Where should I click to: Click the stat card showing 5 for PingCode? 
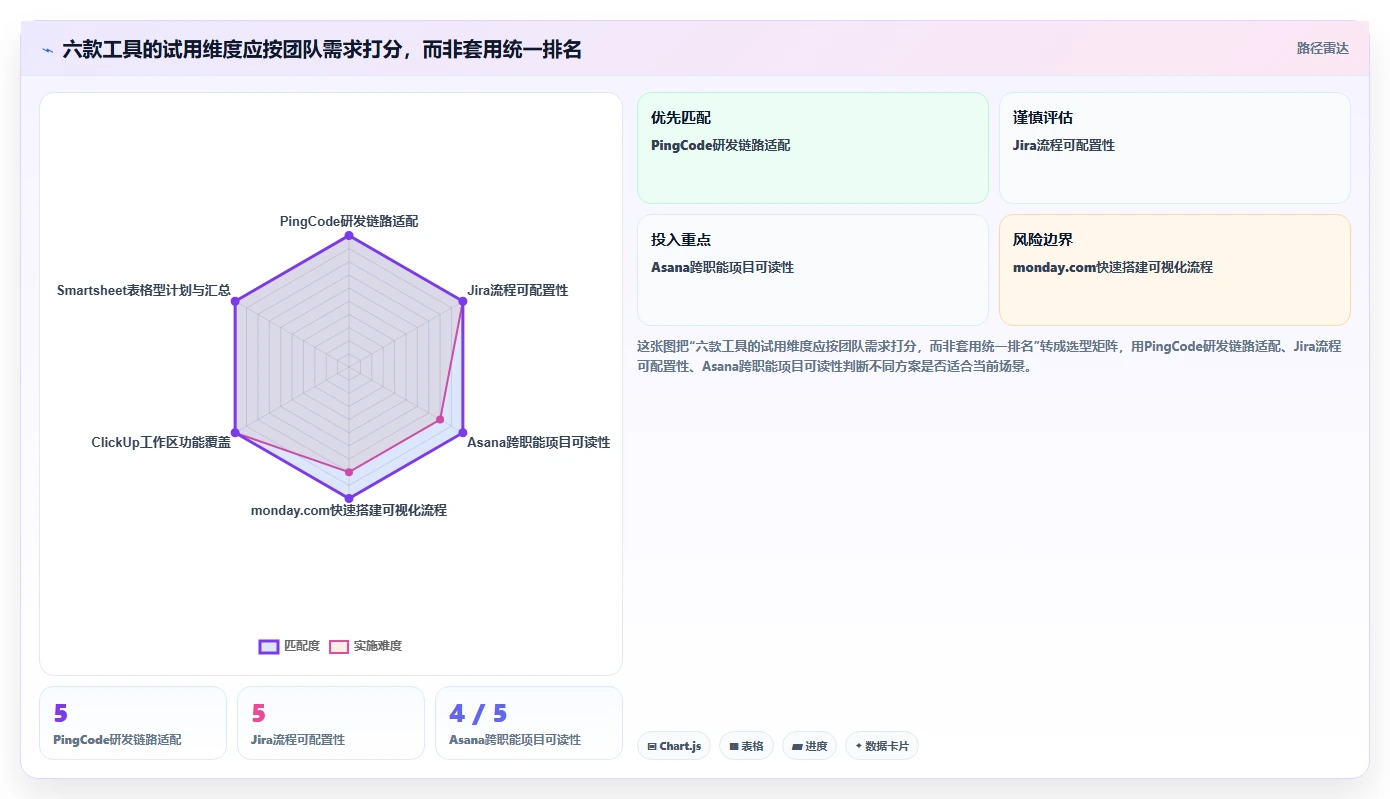(133, 723)
